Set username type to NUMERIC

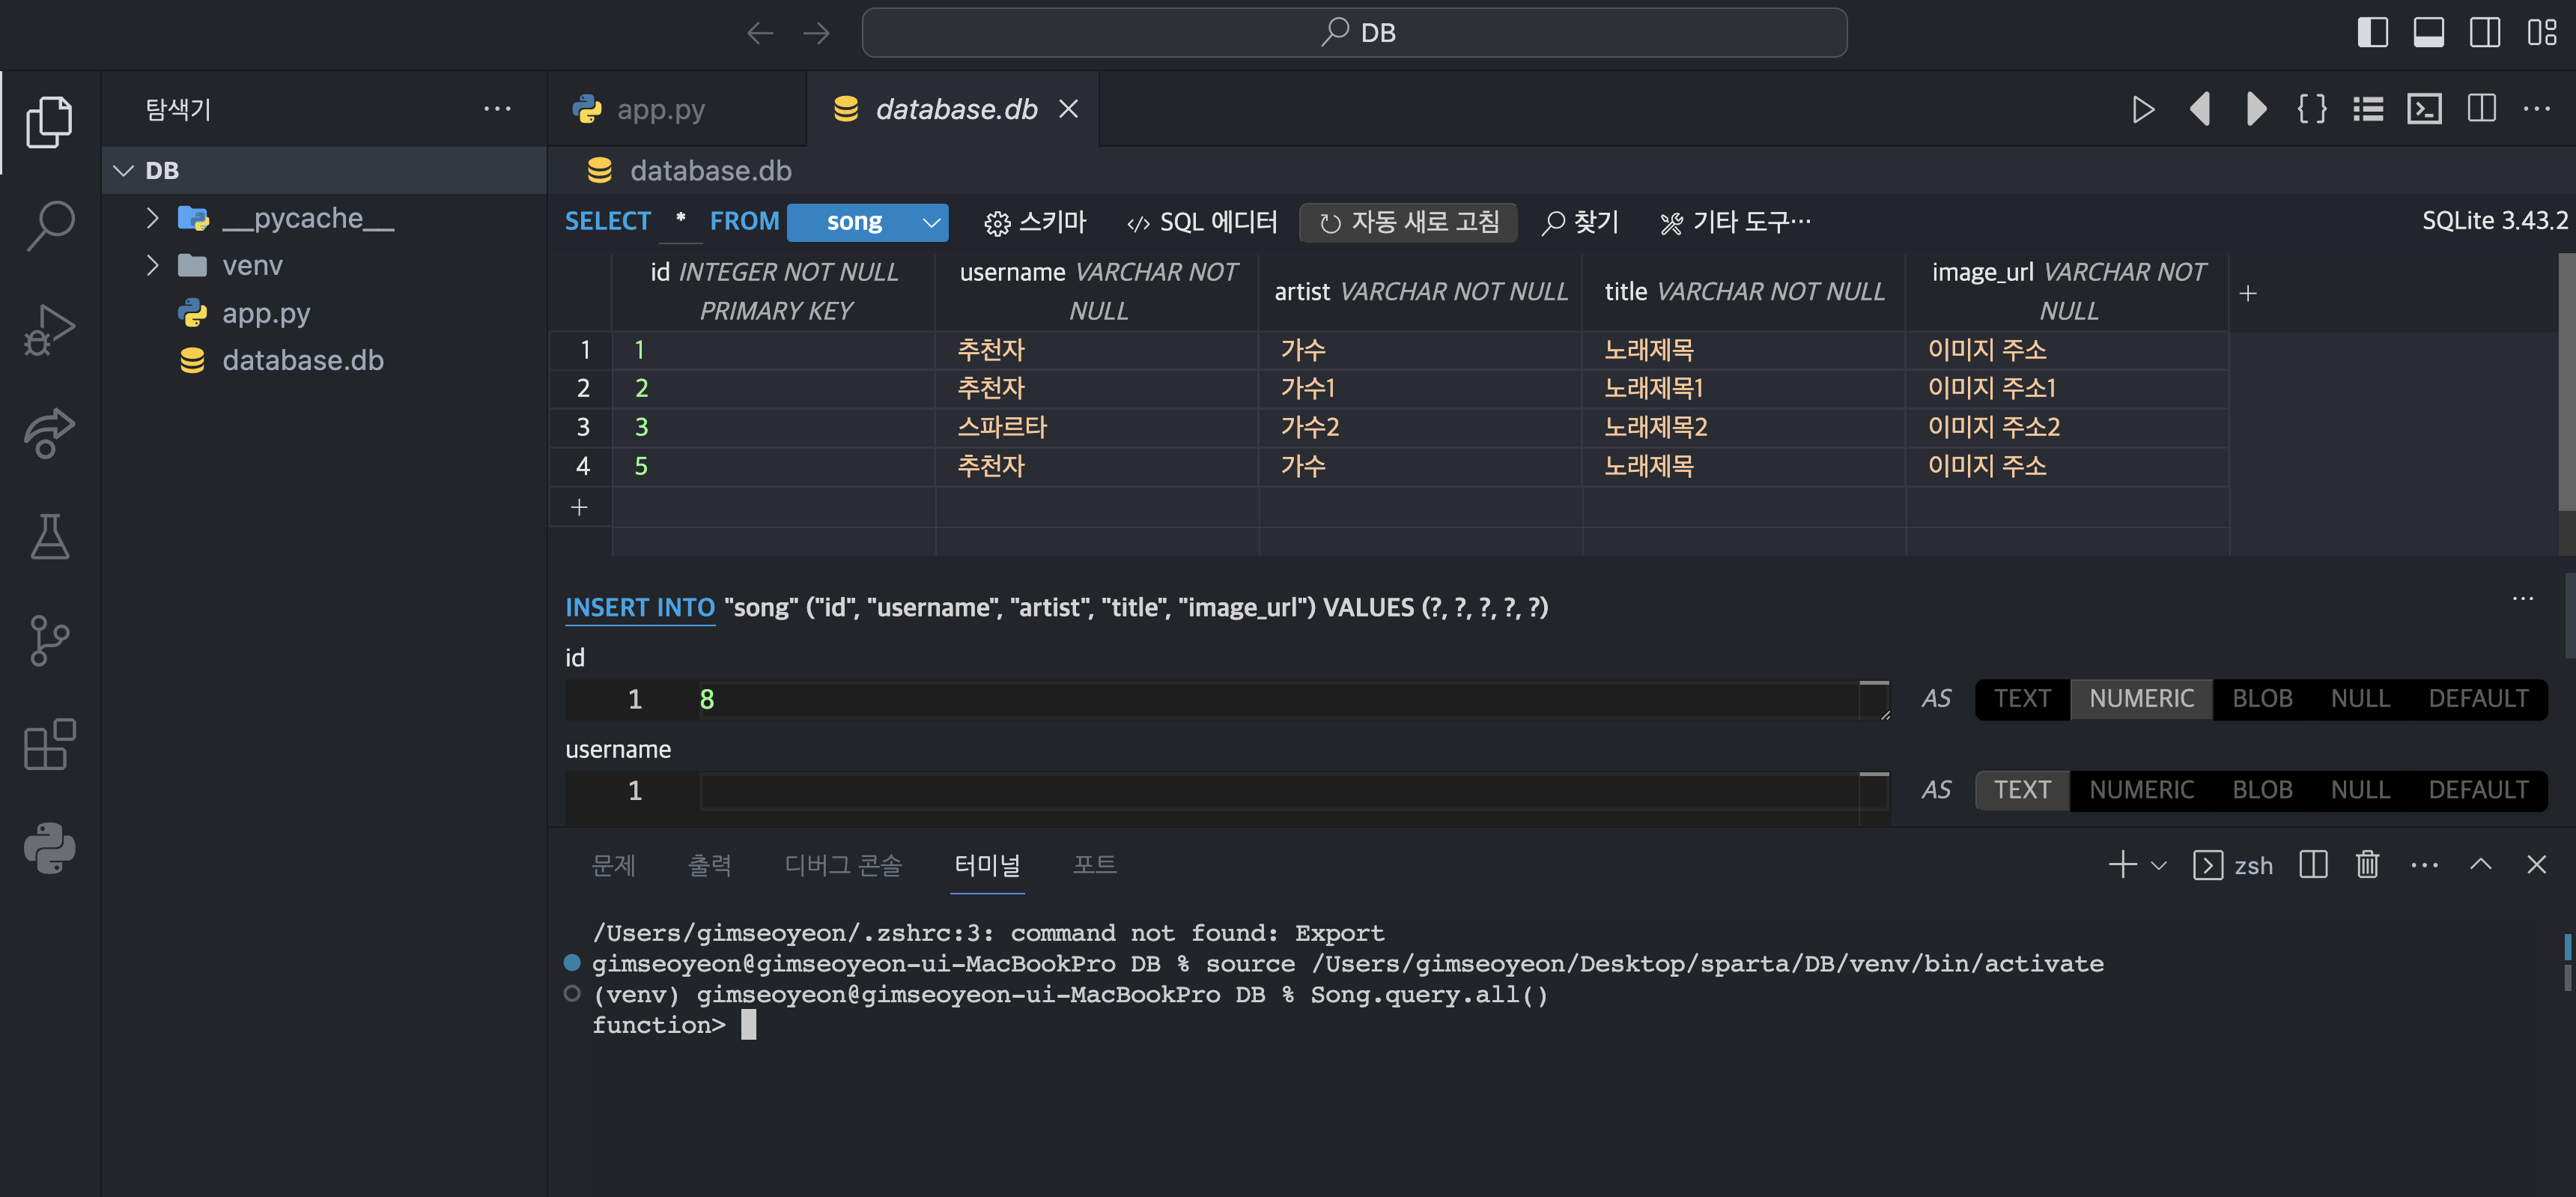pyautogui.click(x=2141, y=791)
